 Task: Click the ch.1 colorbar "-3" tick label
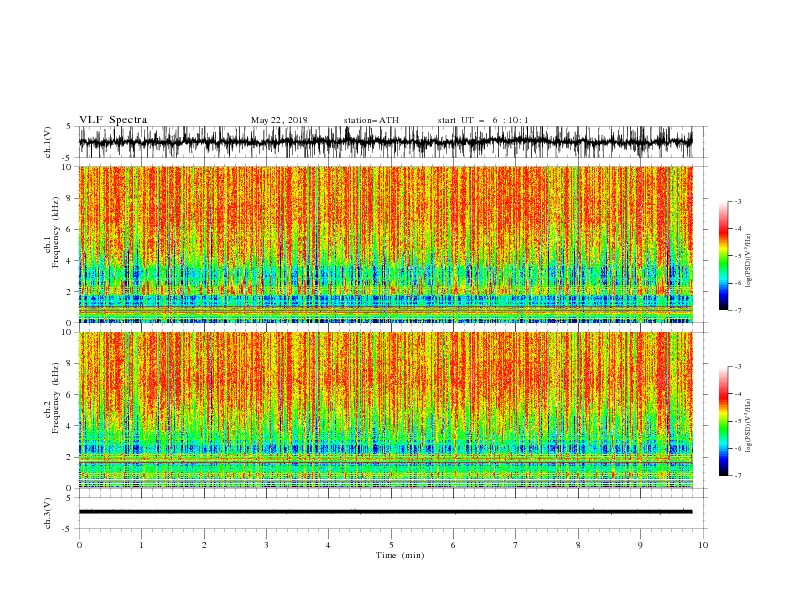click(738, 201)
